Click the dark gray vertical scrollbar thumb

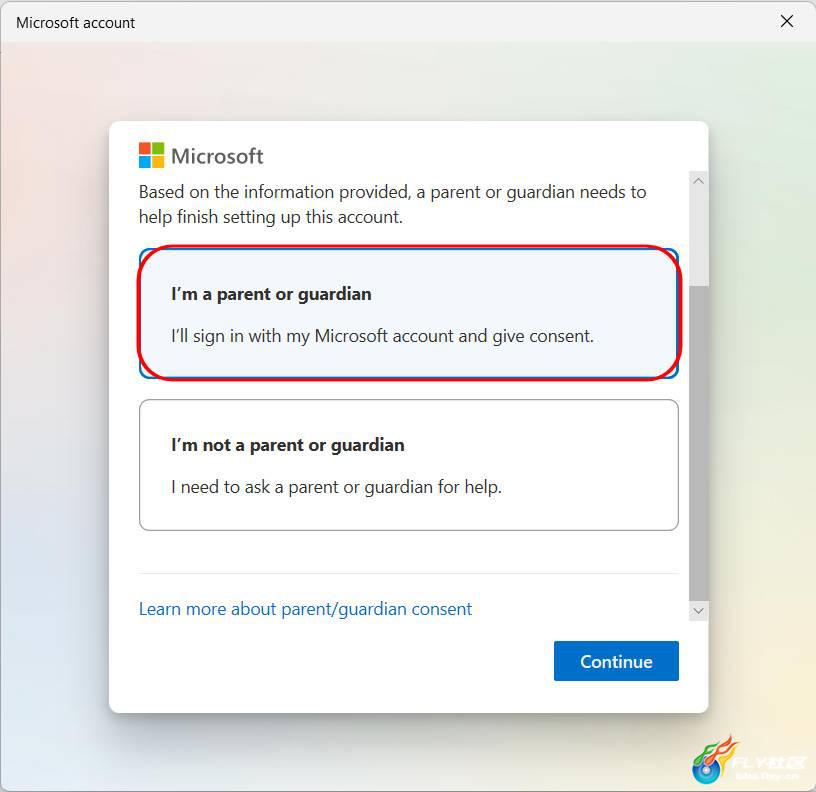click(698, 443)
